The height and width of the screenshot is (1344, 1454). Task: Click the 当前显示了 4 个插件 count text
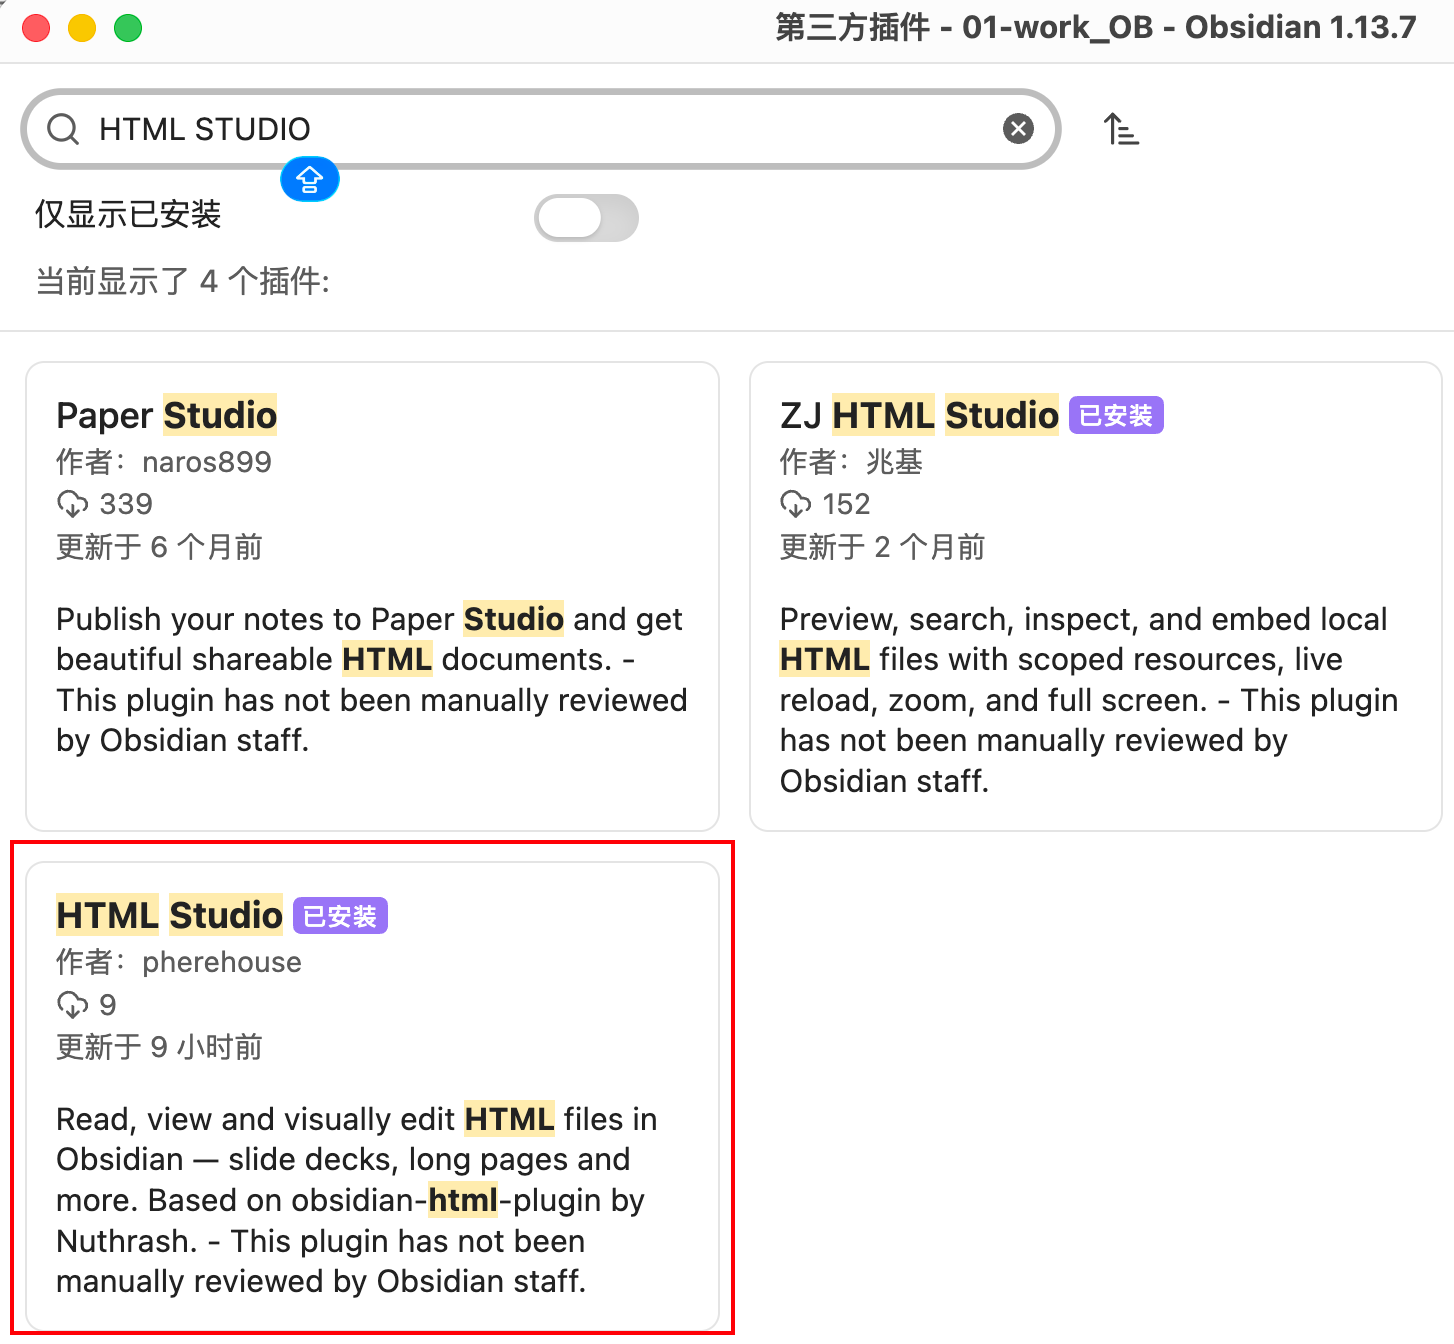[x=183, y=281]
